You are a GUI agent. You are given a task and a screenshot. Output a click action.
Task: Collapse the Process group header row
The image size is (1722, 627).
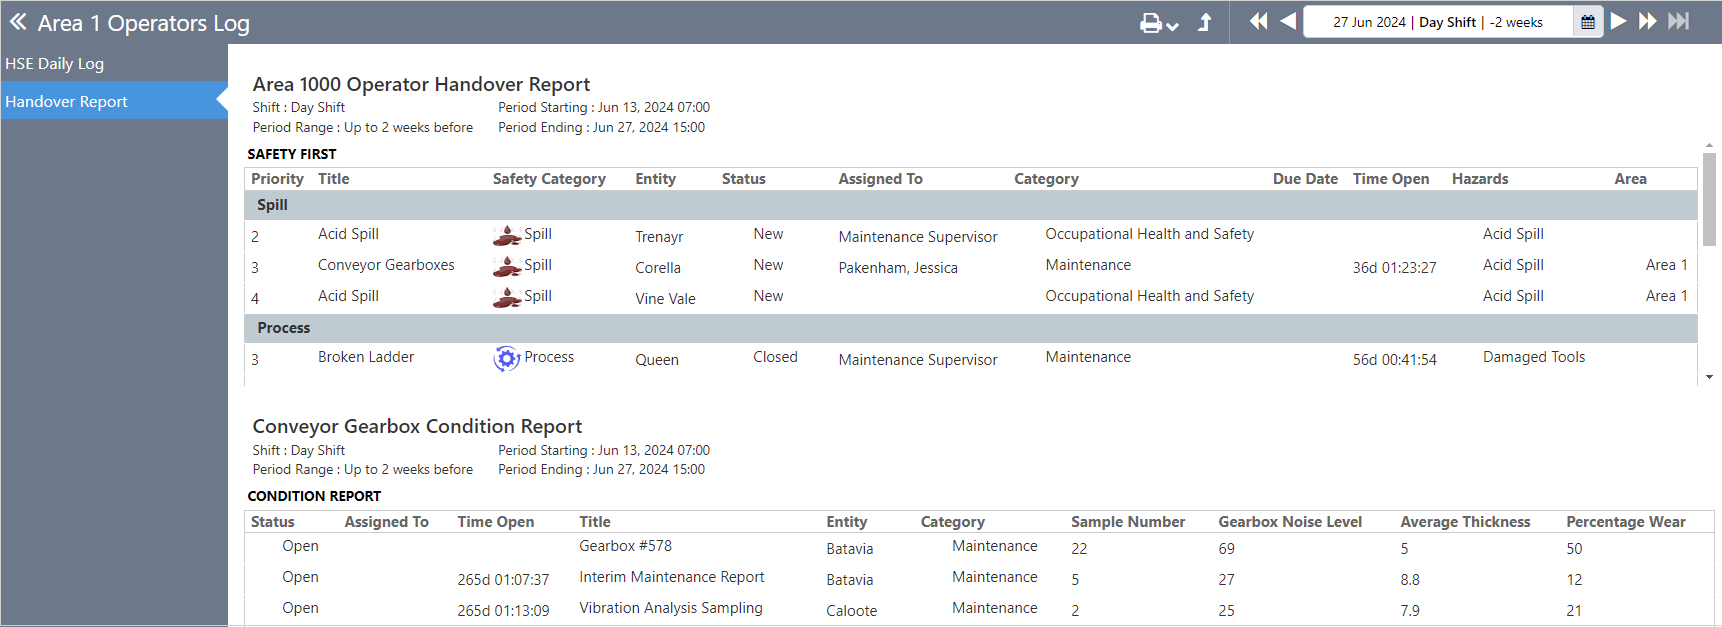click(x=284, y=328)
